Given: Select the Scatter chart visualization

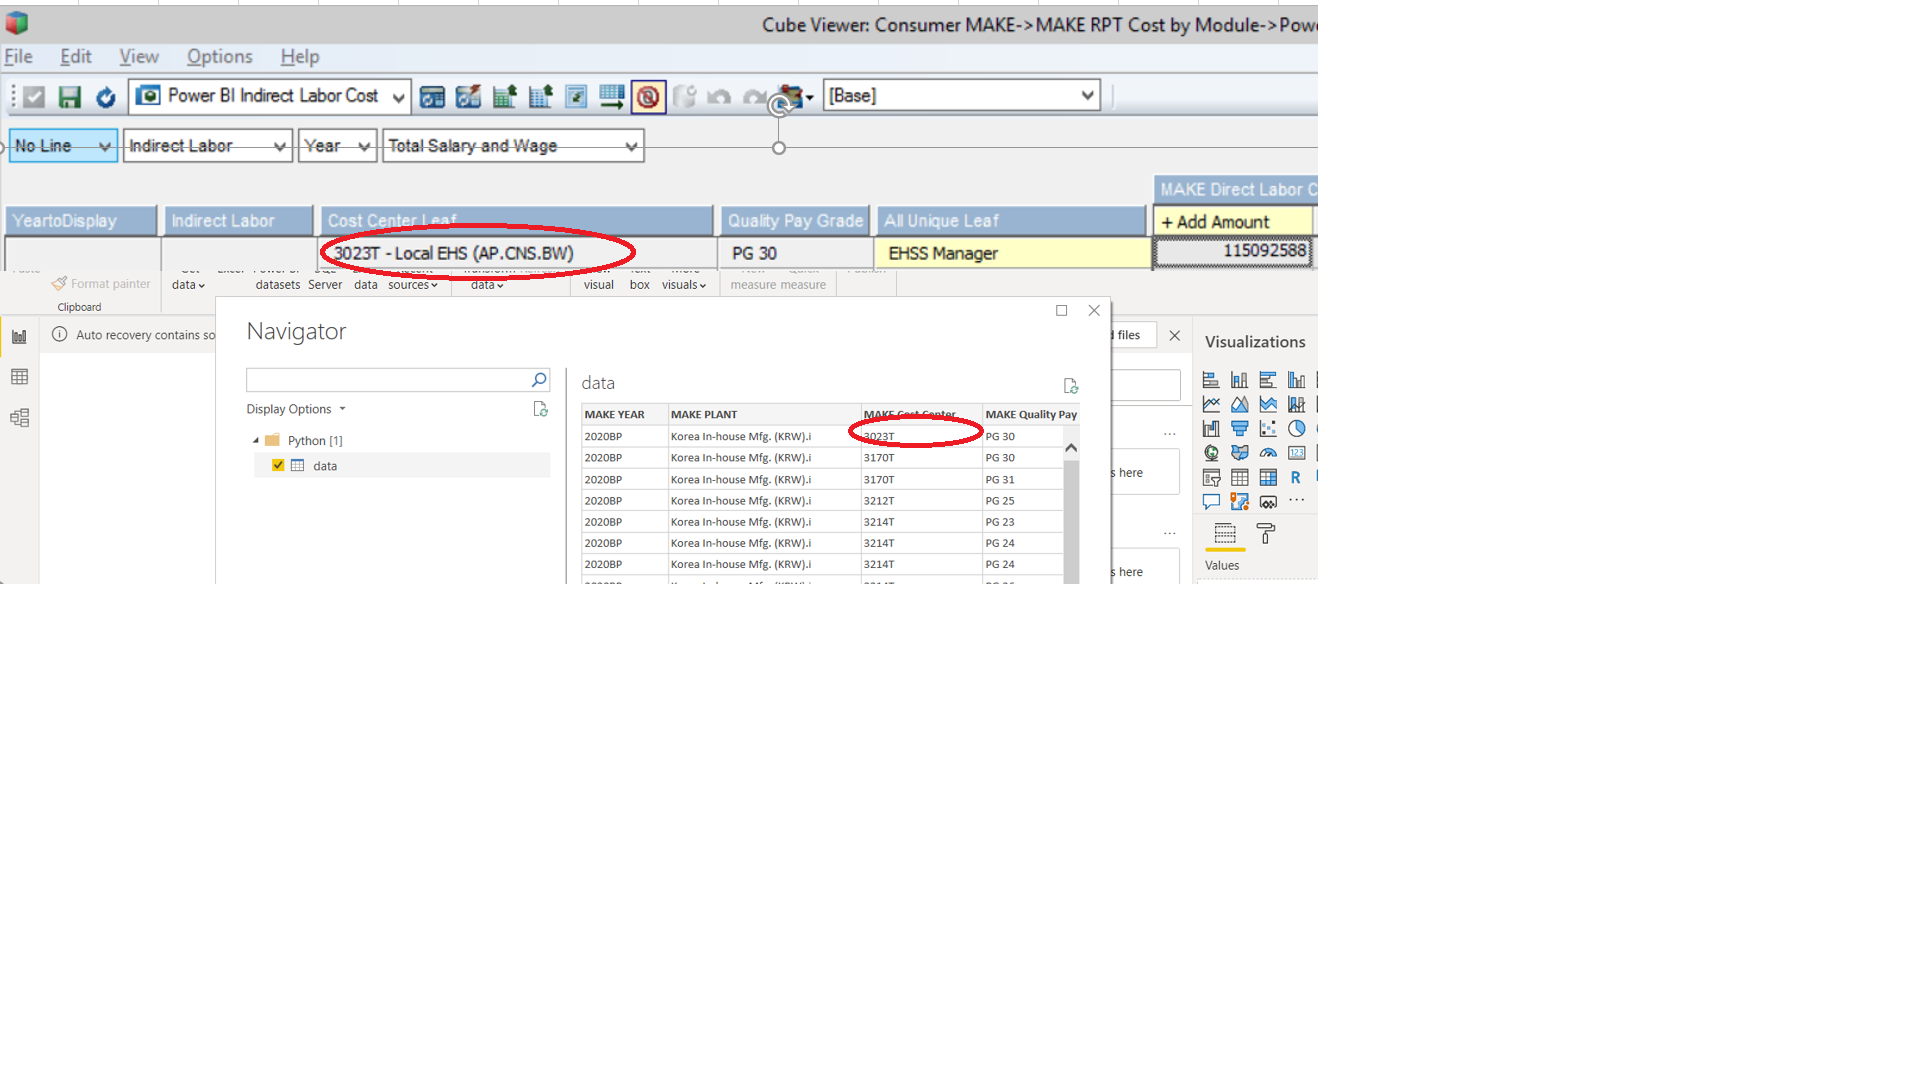Looking at the screenshot, I should coord(1268,429).
